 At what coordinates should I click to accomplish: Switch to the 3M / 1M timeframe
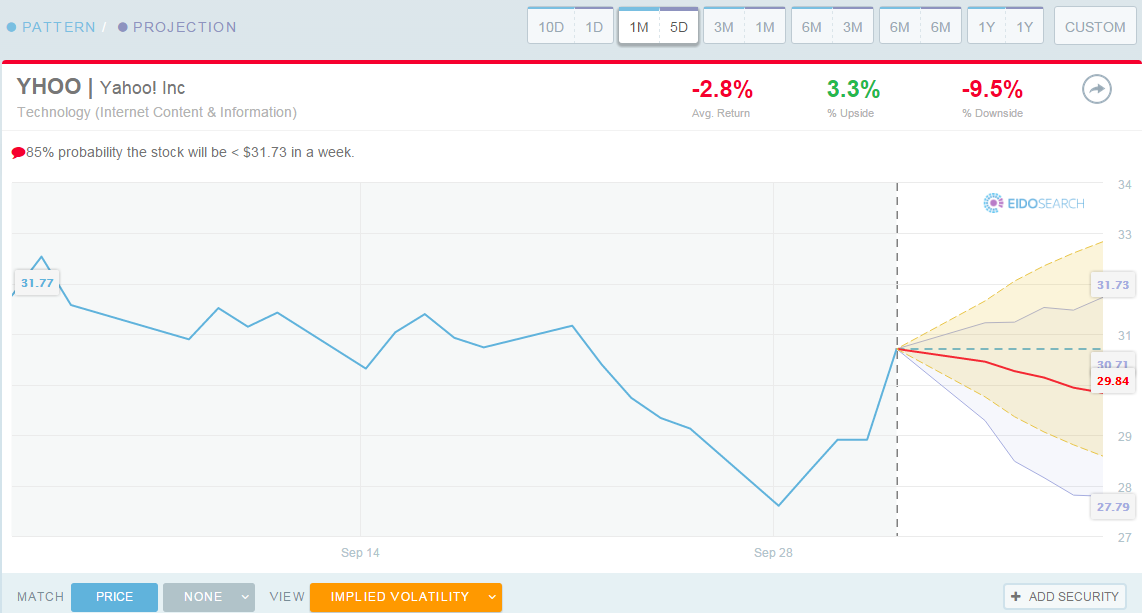(x=744, y=27)
